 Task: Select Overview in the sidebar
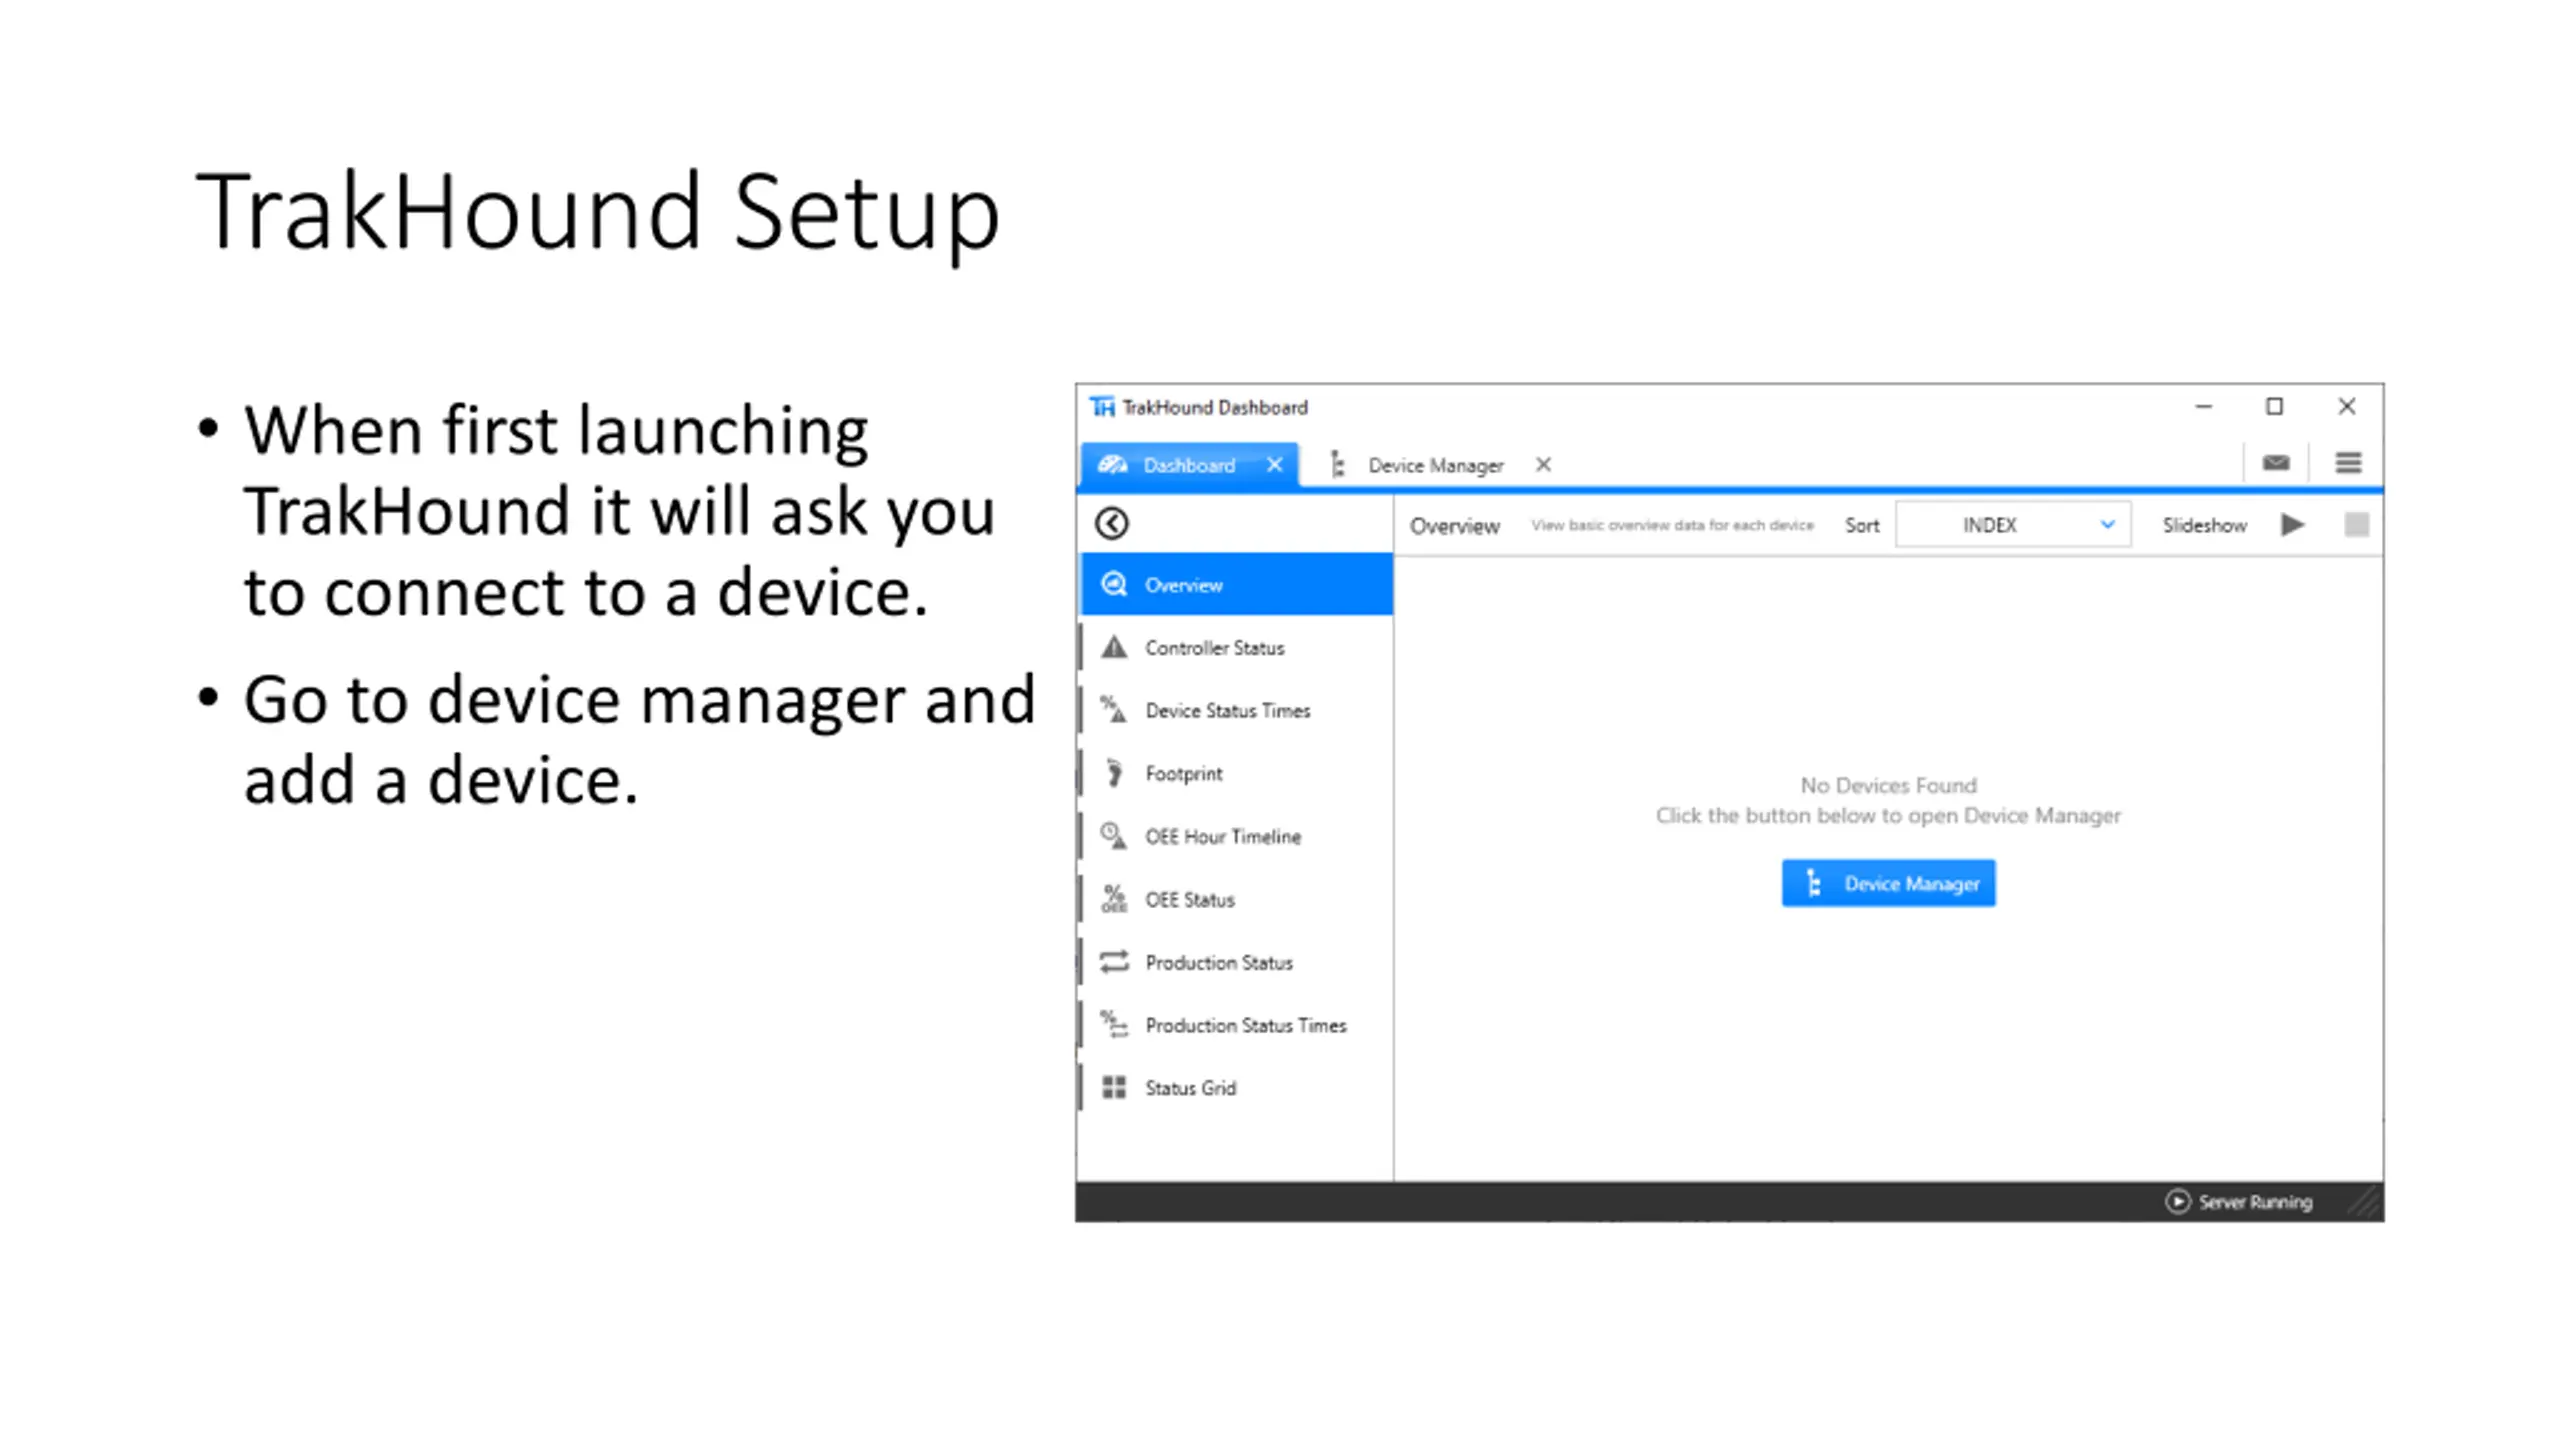pos(1236,584)
